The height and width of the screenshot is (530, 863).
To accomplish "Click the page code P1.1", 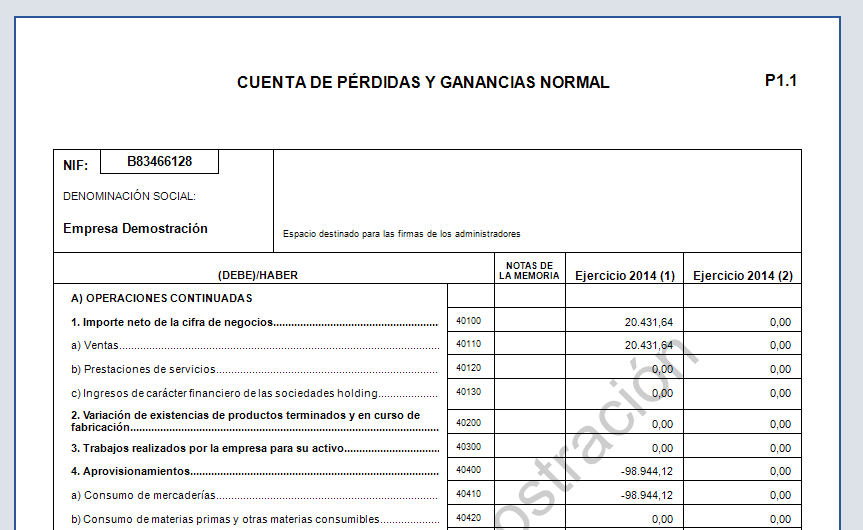I will pos(780,80).
